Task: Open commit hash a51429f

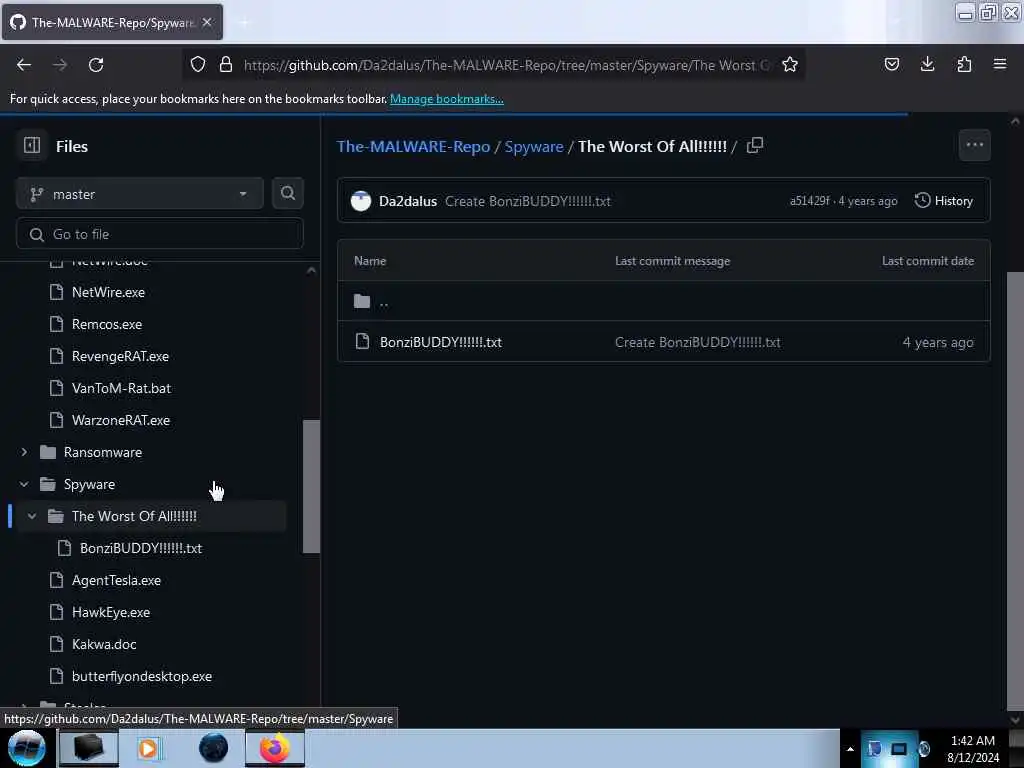Action: 809,201
